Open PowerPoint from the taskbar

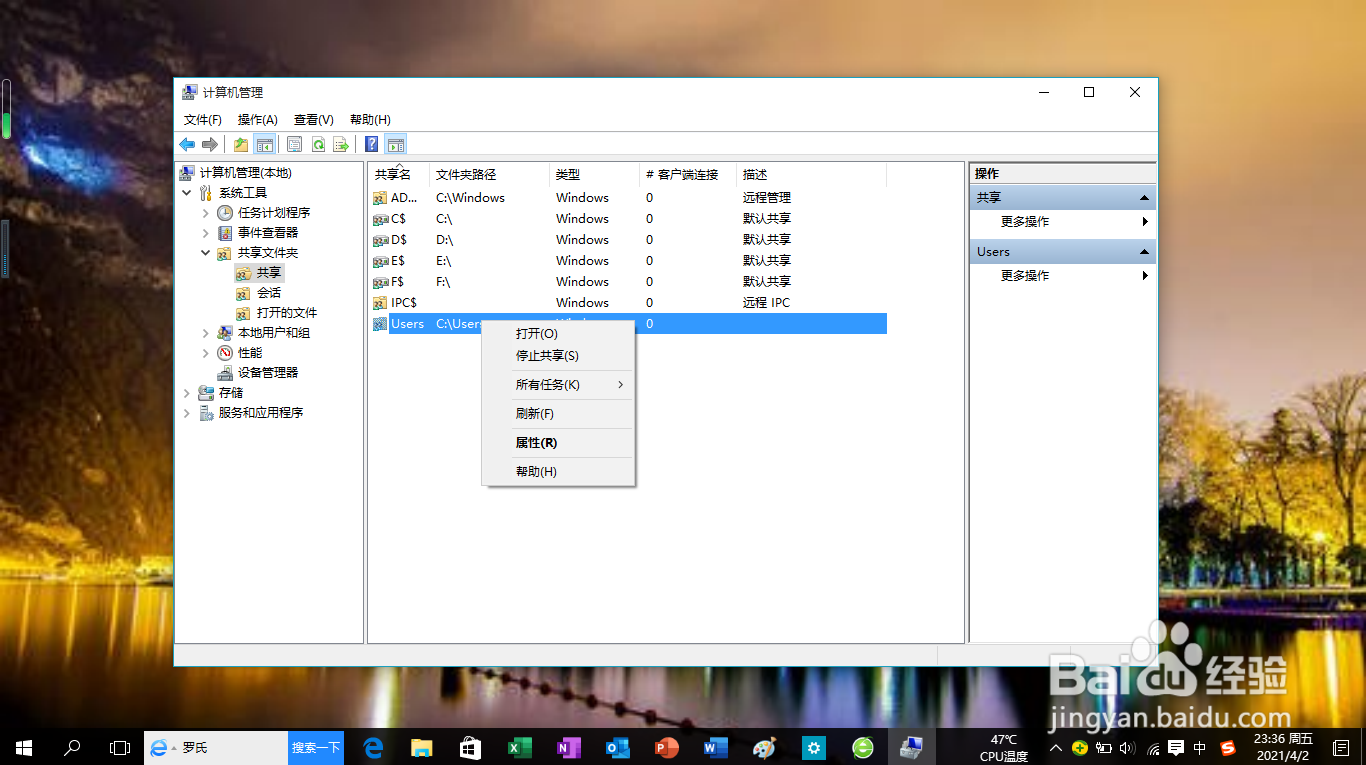[666, 747]
